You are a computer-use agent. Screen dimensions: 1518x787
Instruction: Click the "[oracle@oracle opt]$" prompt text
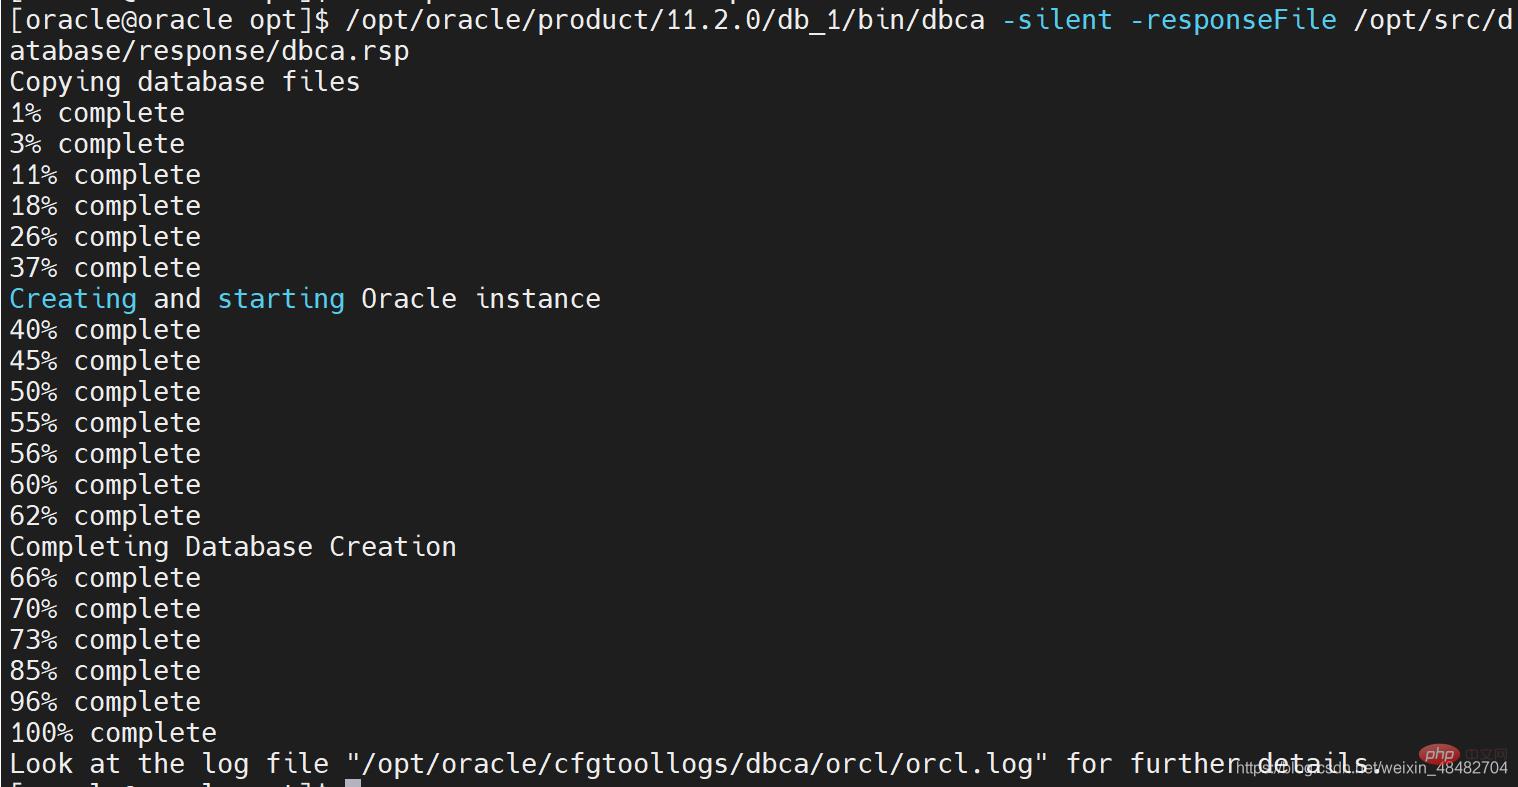(x=169, y=19)
